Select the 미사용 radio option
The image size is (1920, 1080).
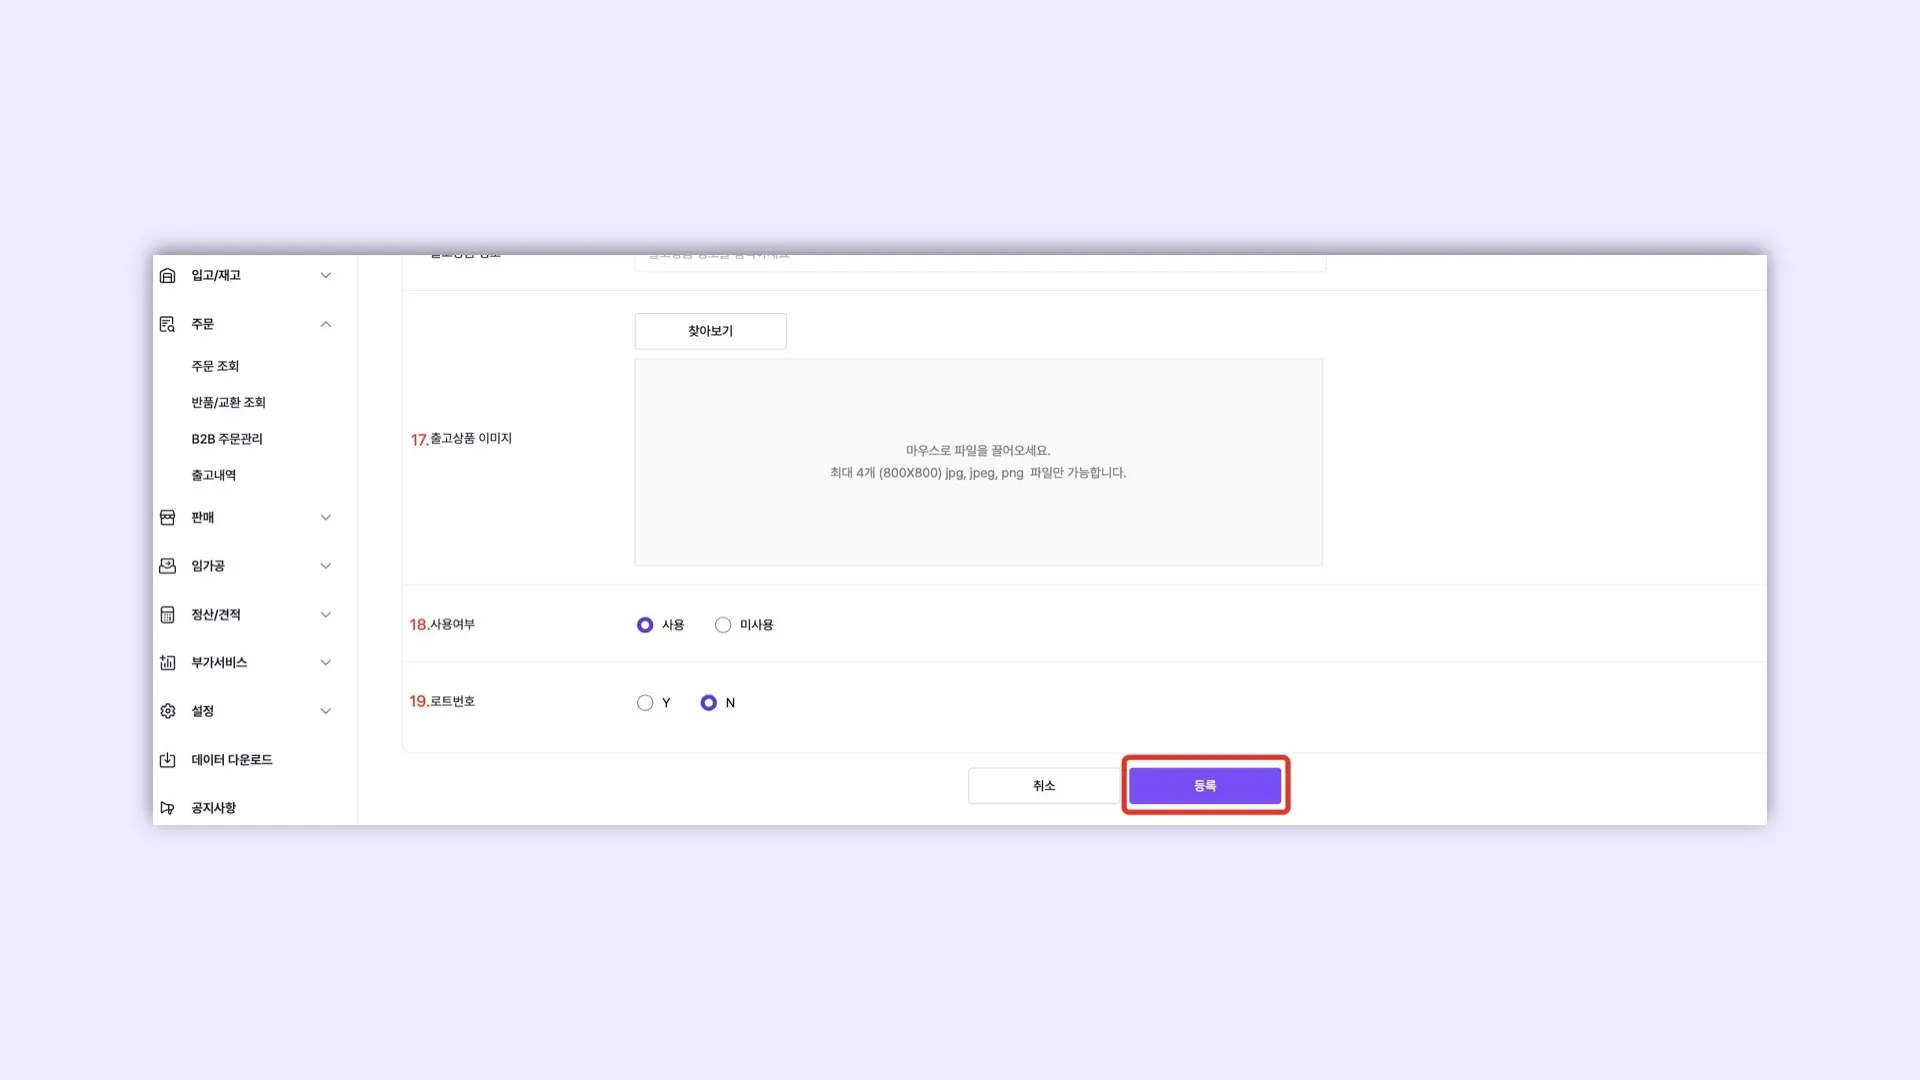(723, 625)
